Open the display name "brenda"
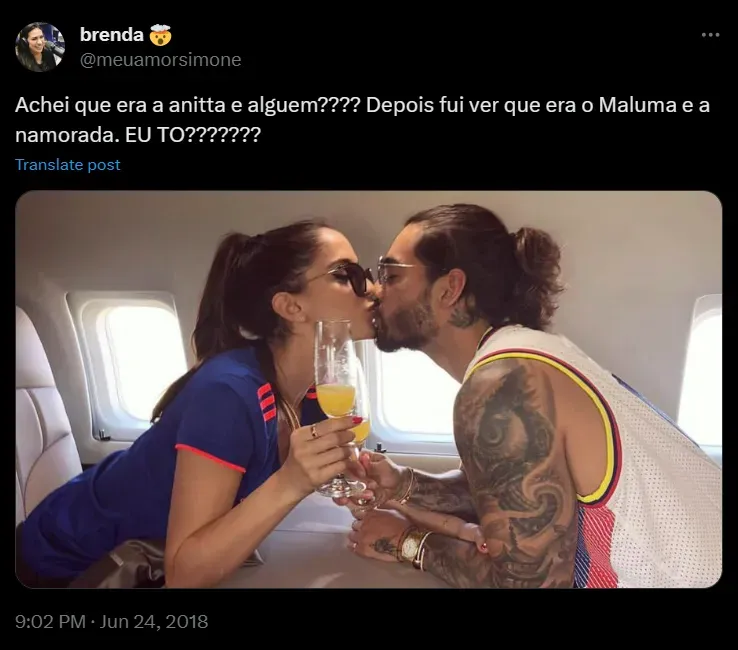 coord(112,35)
